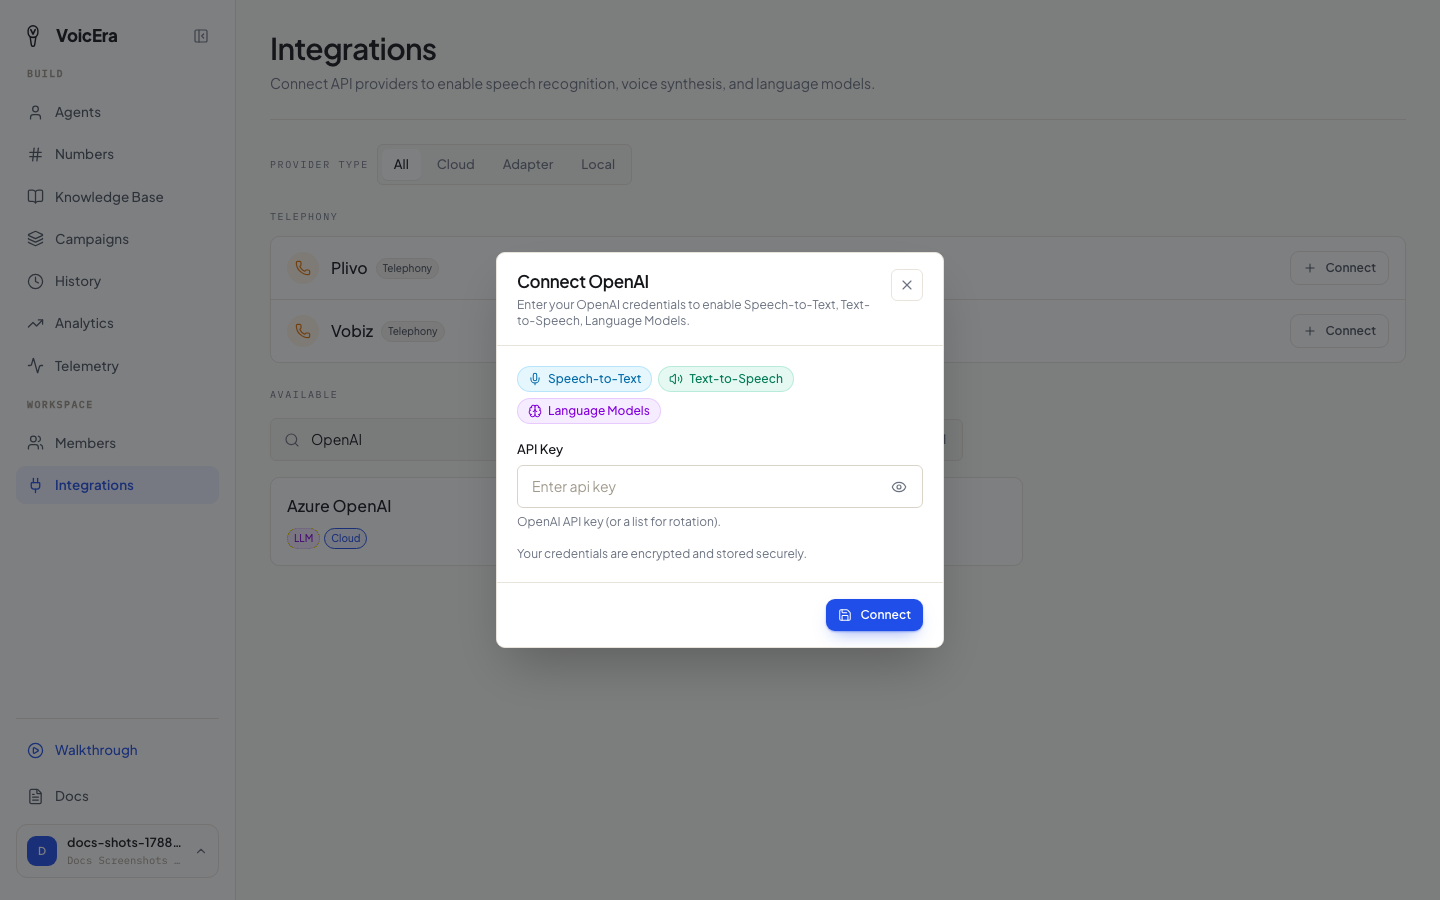The width and height of the screenshot is (1440, 900).
Task: Click the Language Models label text
Action: (599, 411)
